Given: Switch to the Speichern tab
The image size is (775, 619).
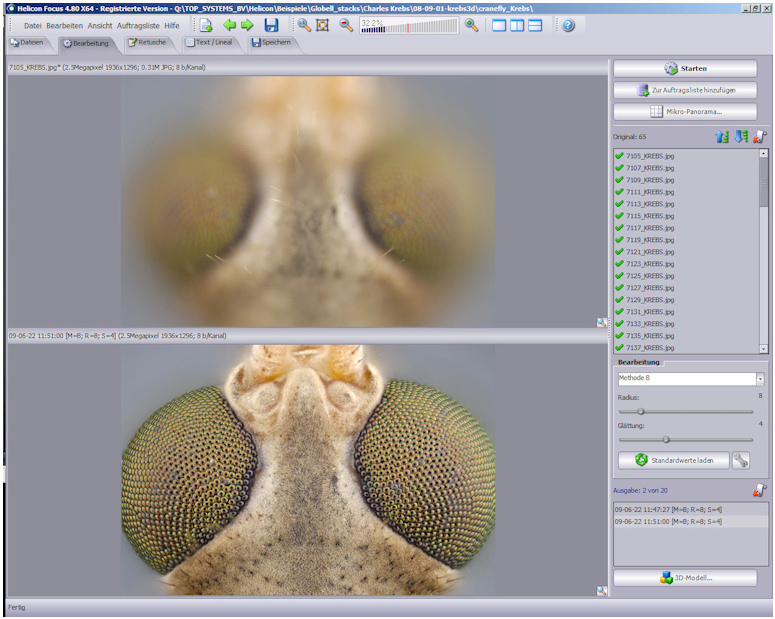Looking at the screenshot, I should (271, 43).
